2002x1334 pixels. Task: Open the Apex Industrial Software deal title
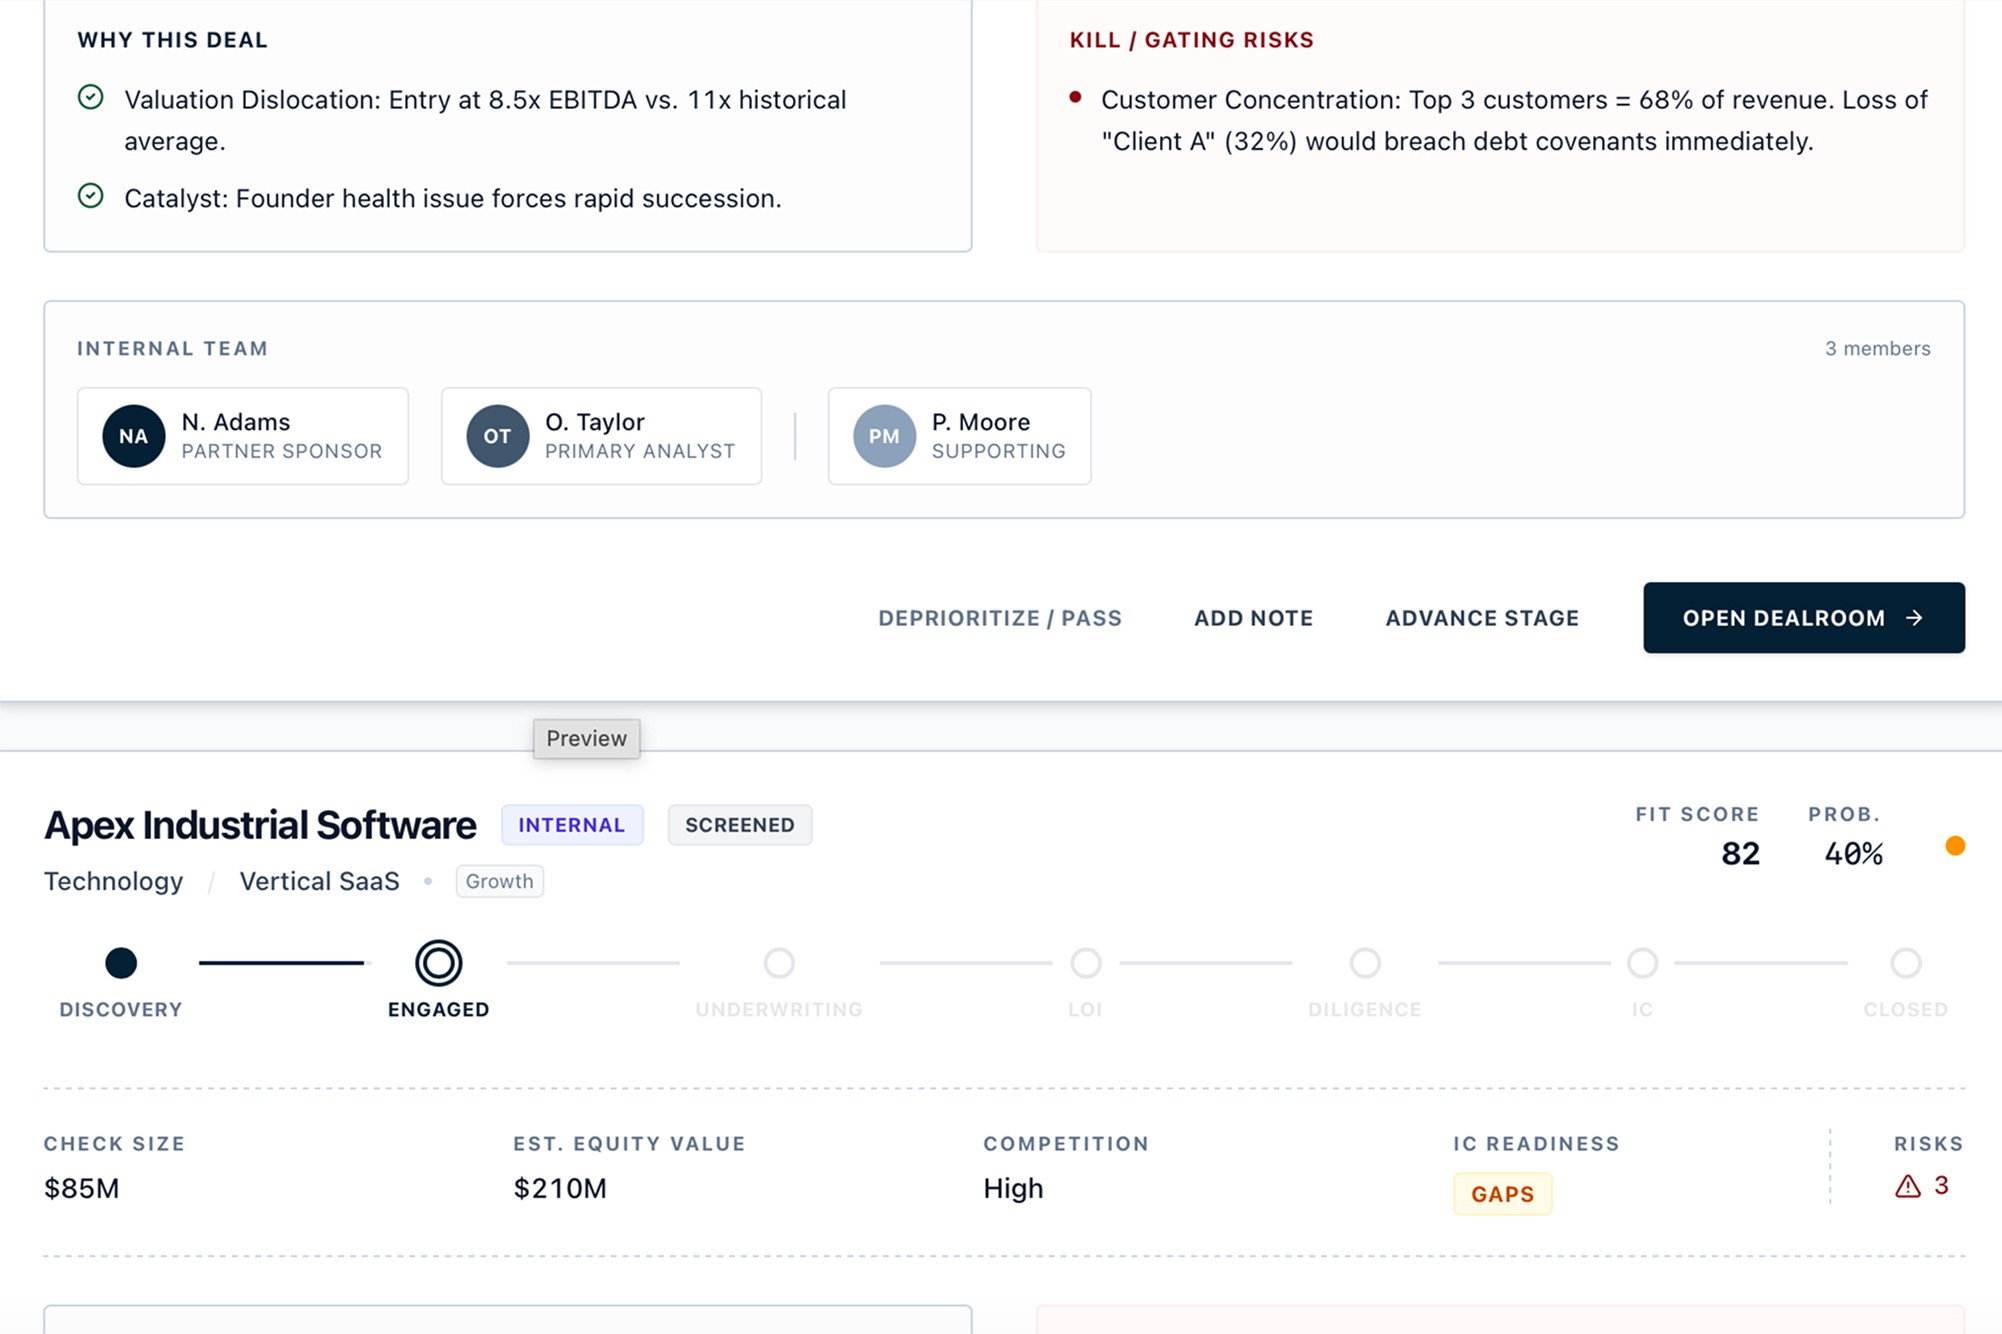click(260, 825)
